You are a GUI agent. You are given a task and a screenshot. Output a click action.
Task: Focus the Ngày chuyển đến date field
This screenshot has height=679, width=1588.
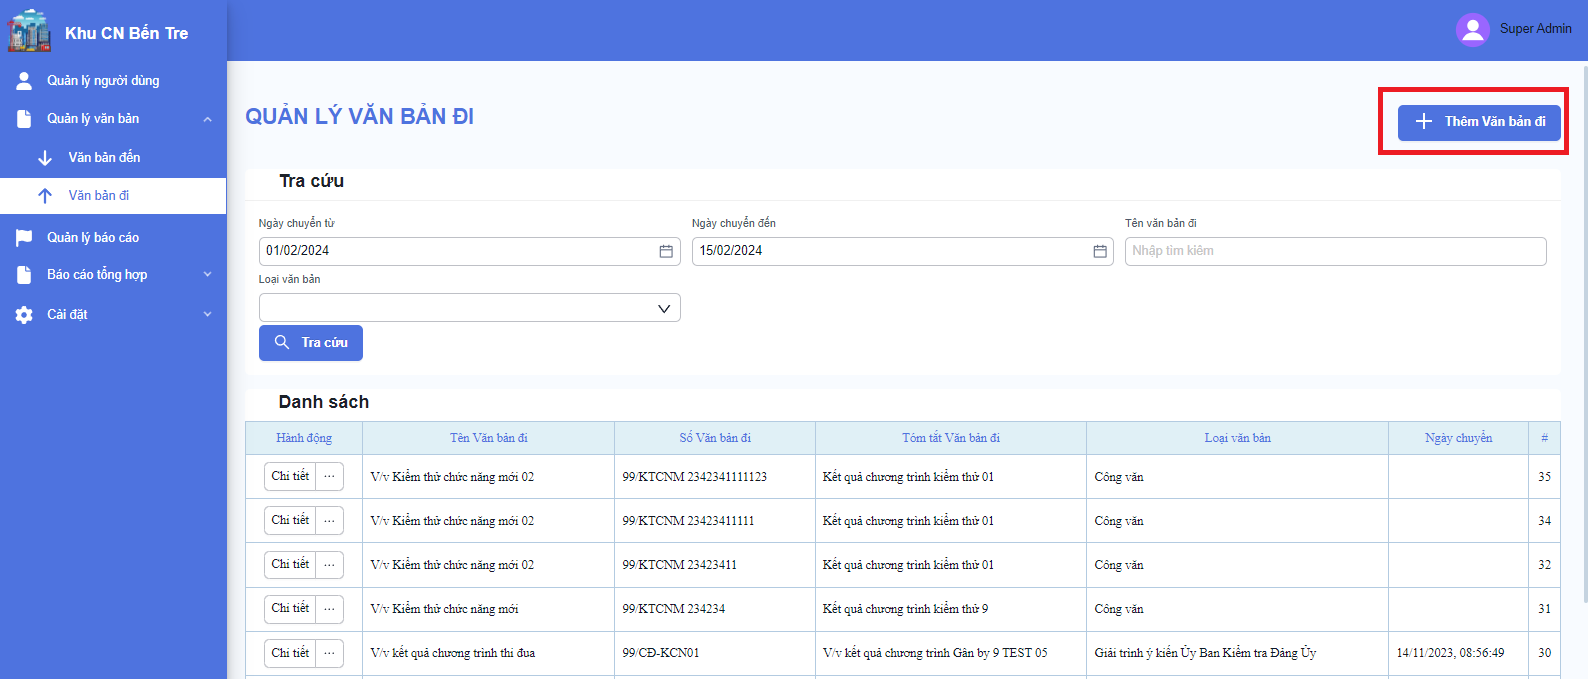pyautogui.click(x=903, y=251)
